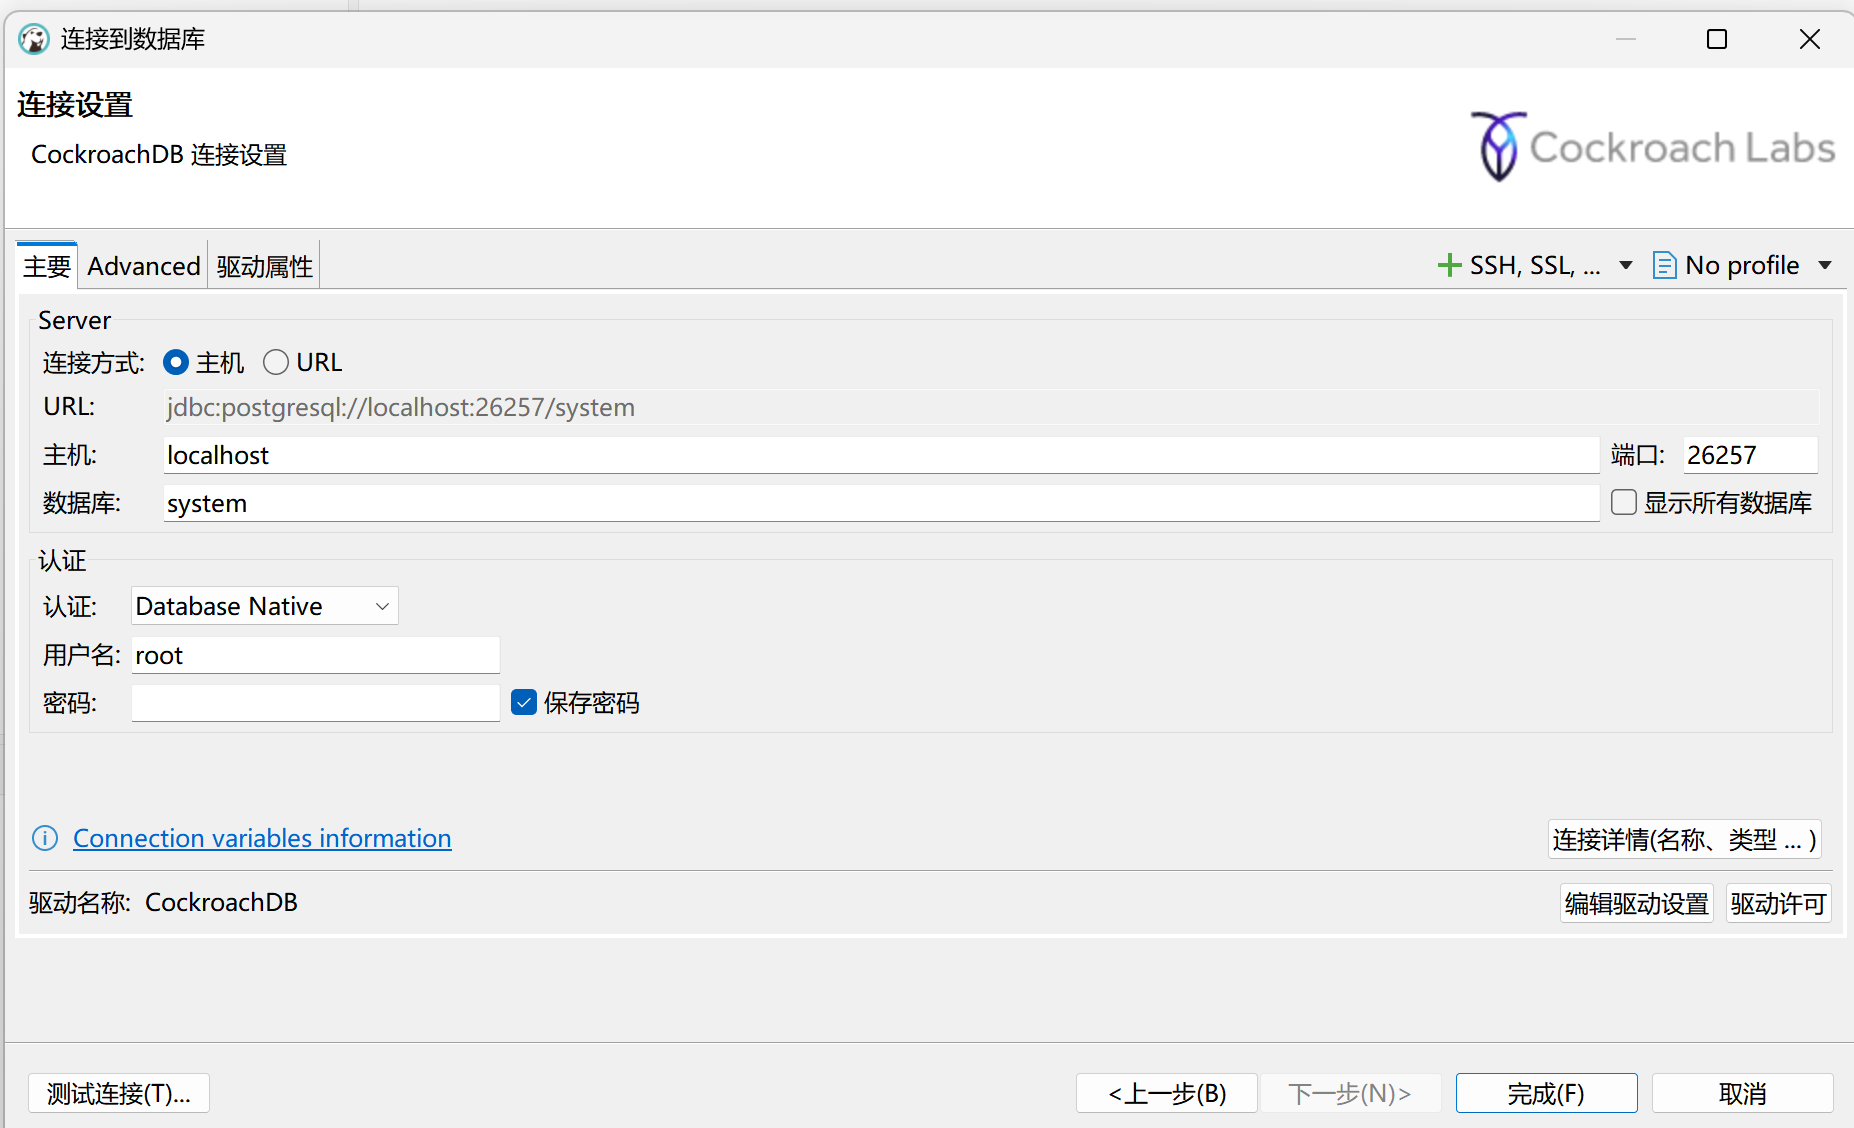This screenshot has width=1854, height=1128.
Task: Enable the 显示所有数据库 checkbox
Action: (1623, 502)
